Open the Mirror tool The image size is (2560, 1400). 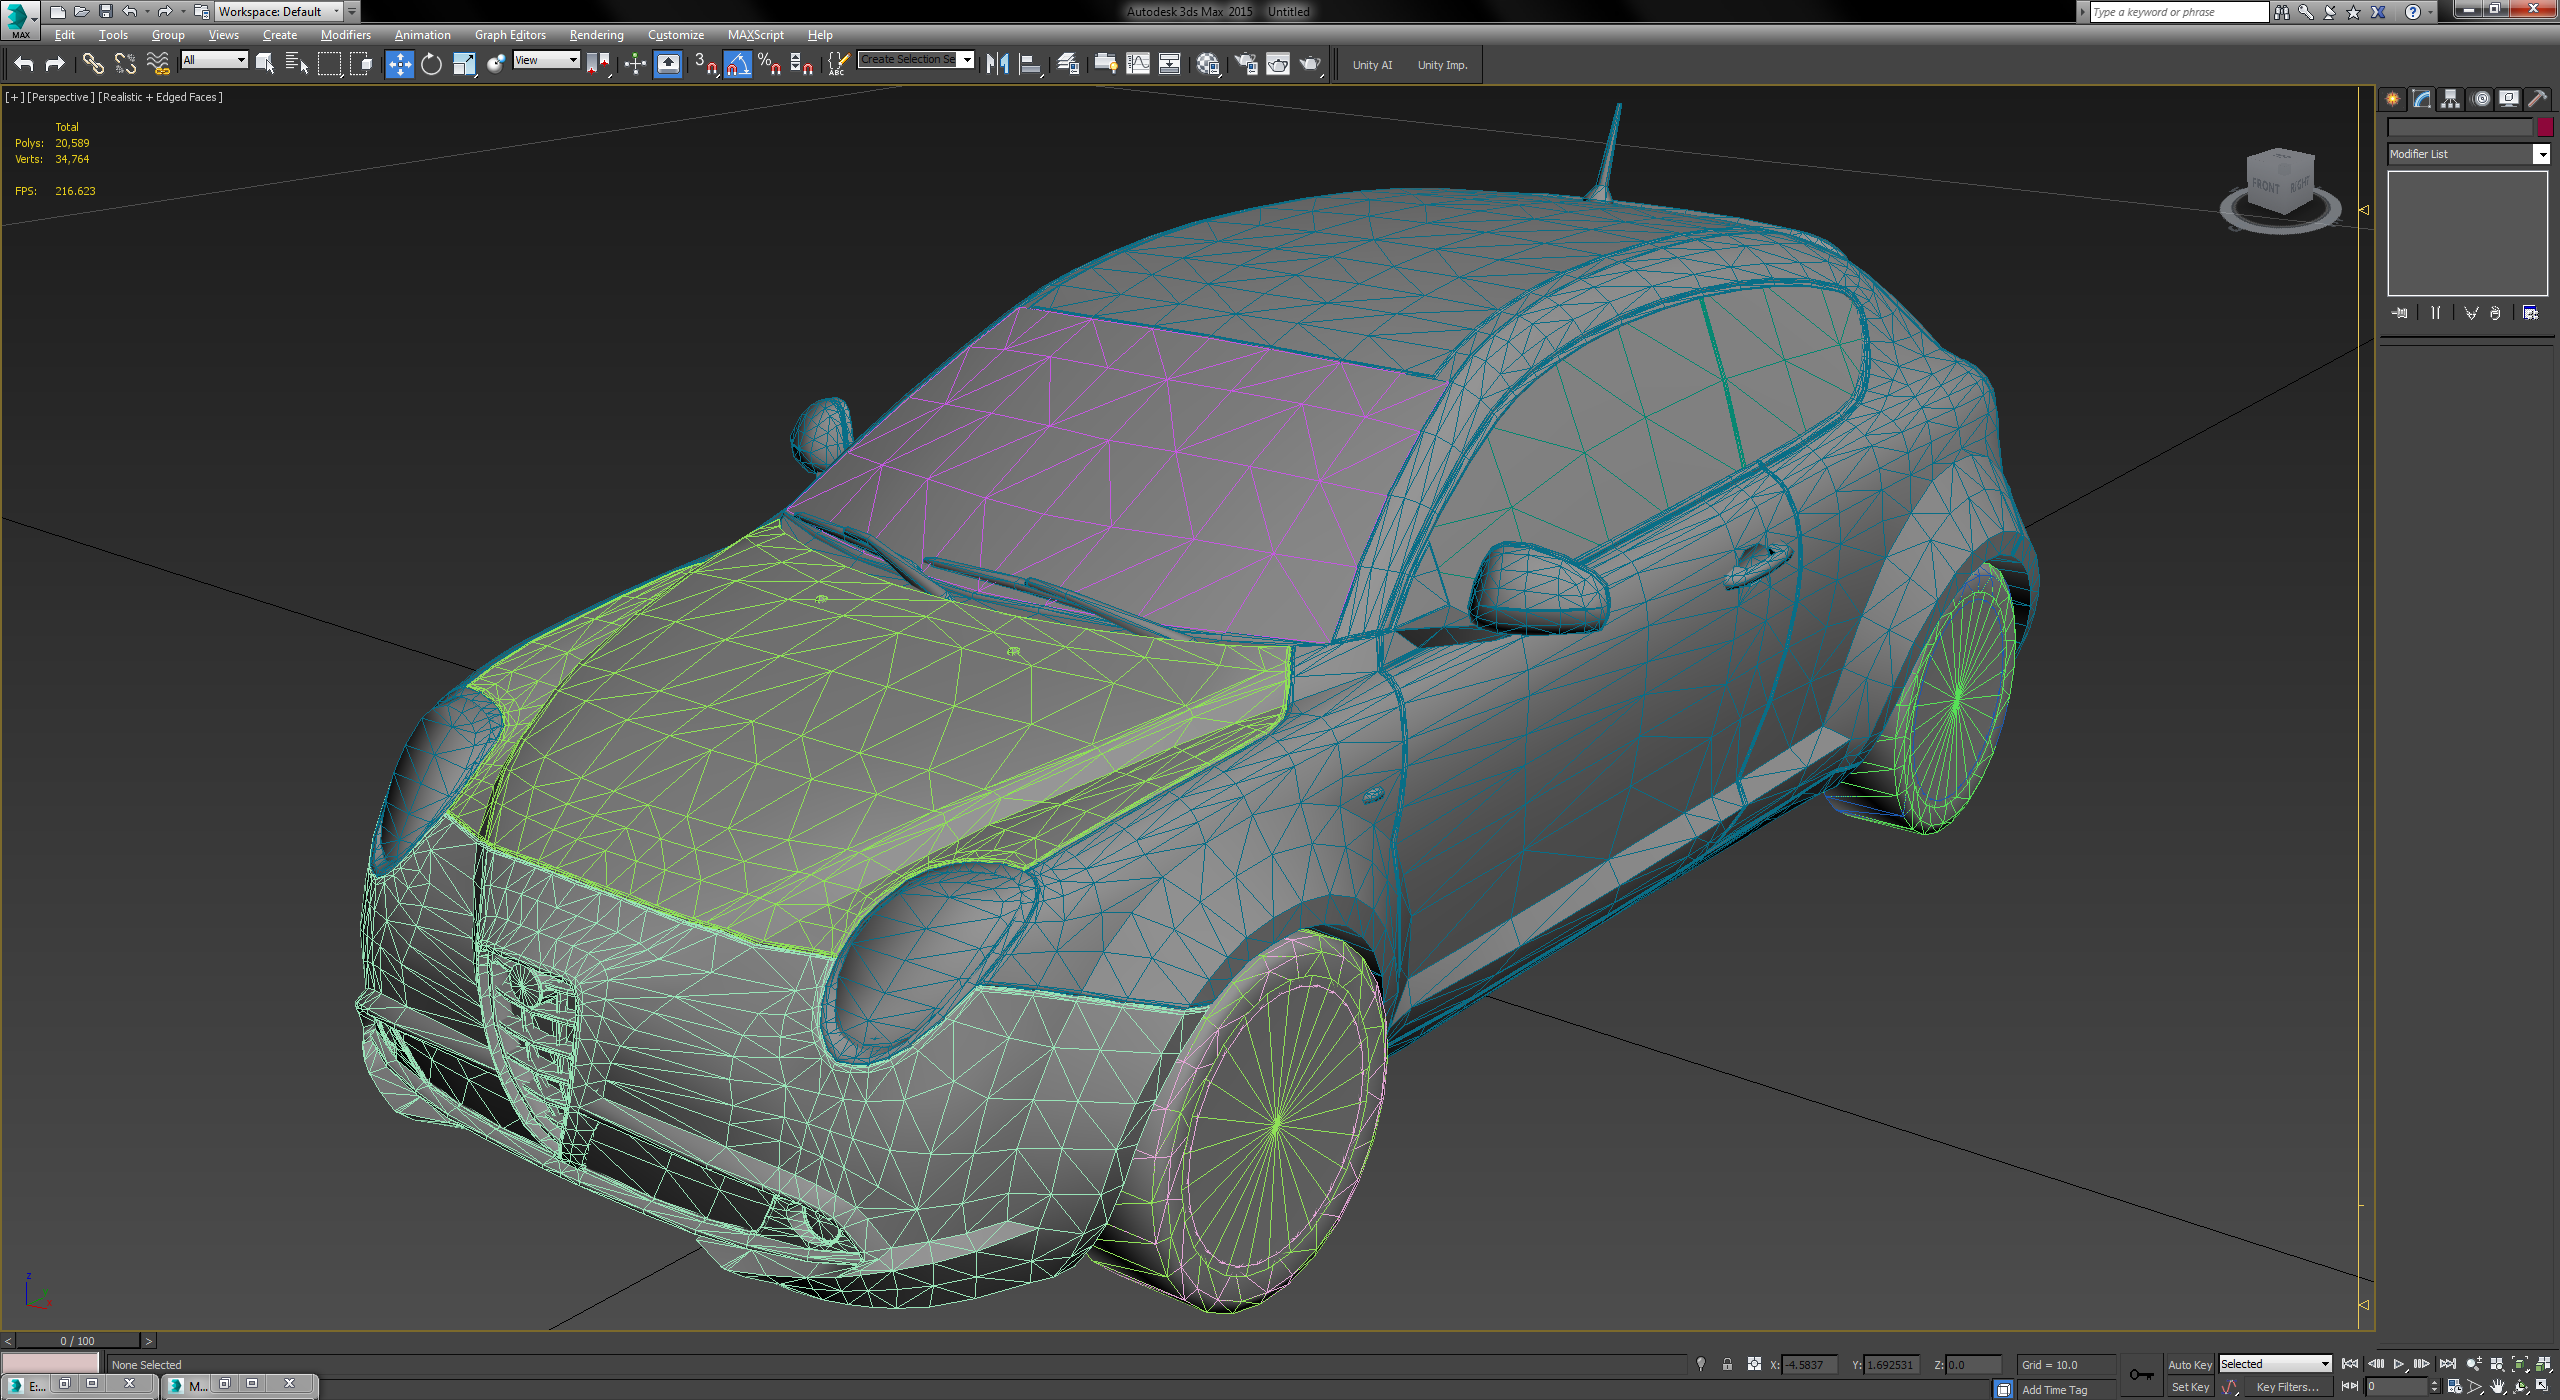tap(997, 64)
